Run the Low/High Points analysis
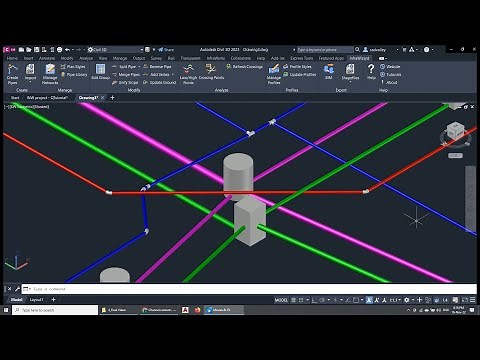This screenshot has width=480, height=360. 188,74
